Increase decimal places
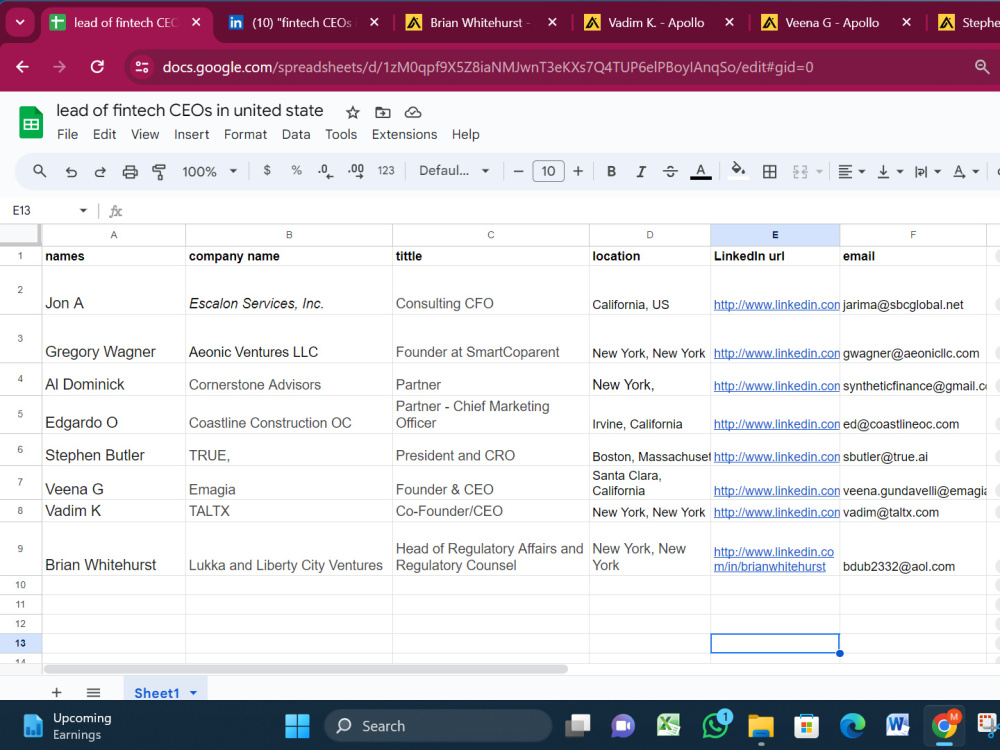The width and height of the screenshot is (1000, 750). (x=356, y=171)
